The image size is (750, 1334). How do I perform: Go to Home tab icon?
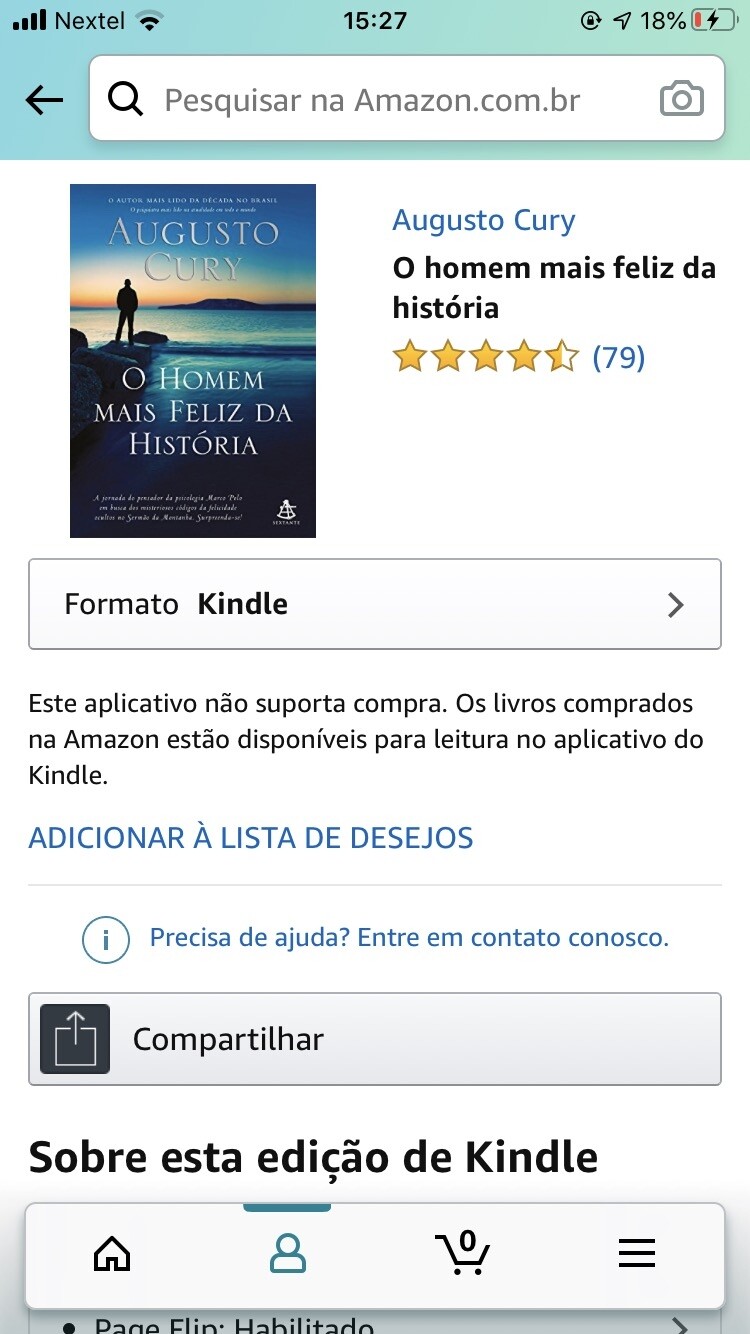coord(112,1253)
